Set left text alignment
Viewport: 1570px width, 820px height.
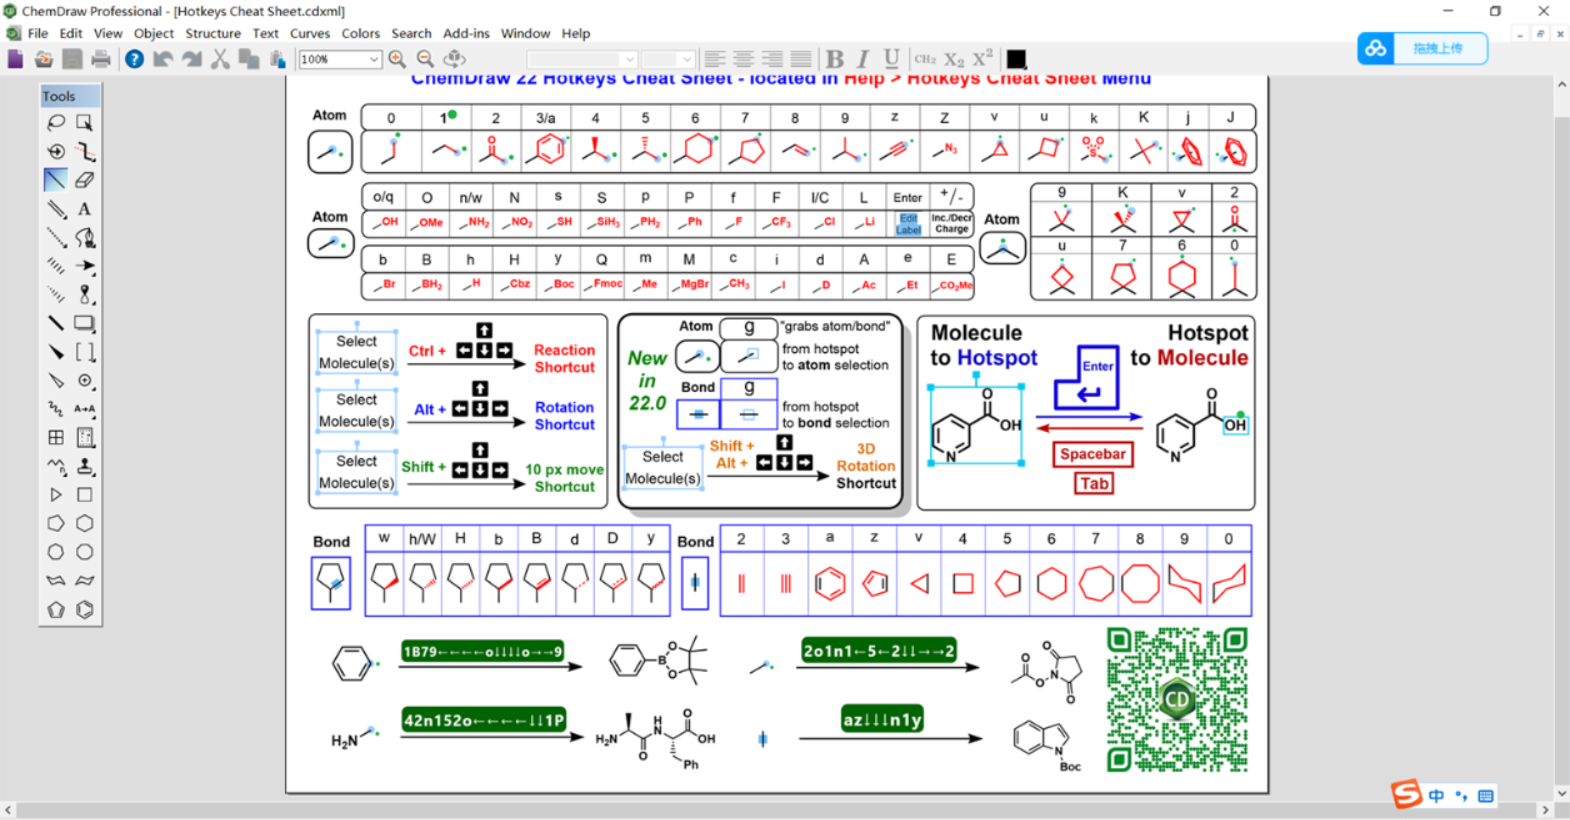[715, 59]
